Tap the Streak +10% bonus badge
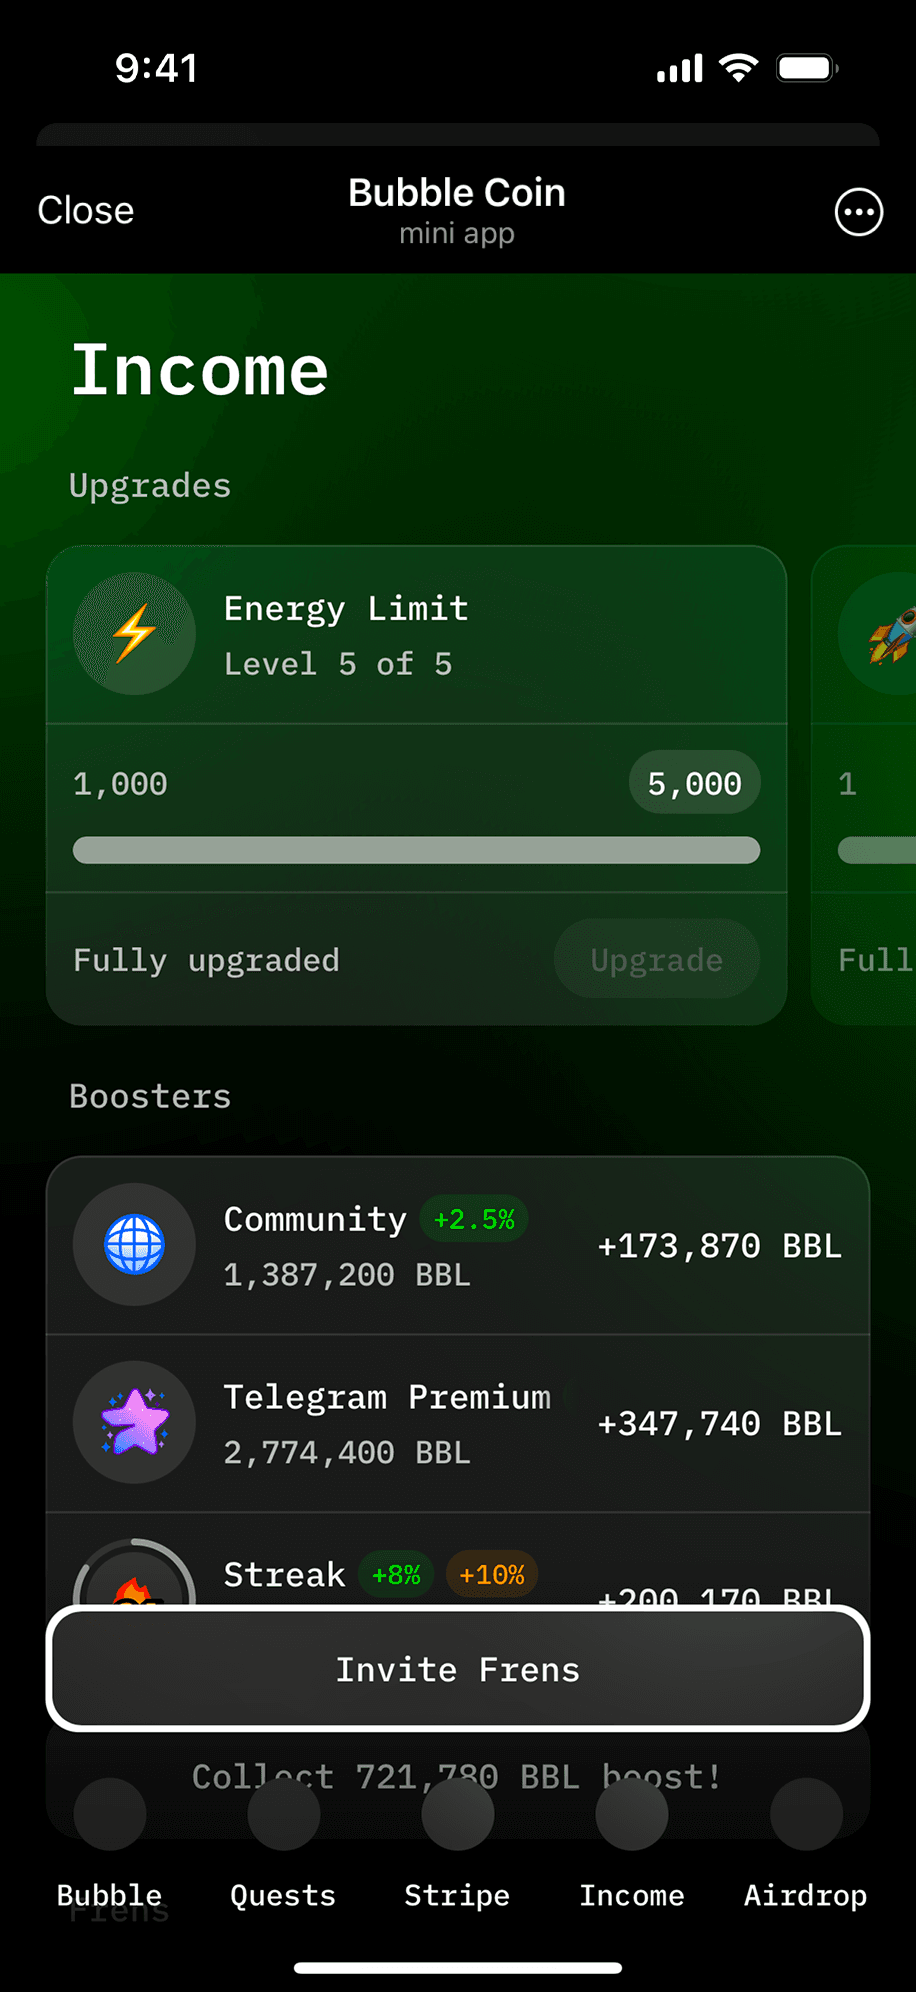Screen dimensions: 916x1992 pos(492,1575)
